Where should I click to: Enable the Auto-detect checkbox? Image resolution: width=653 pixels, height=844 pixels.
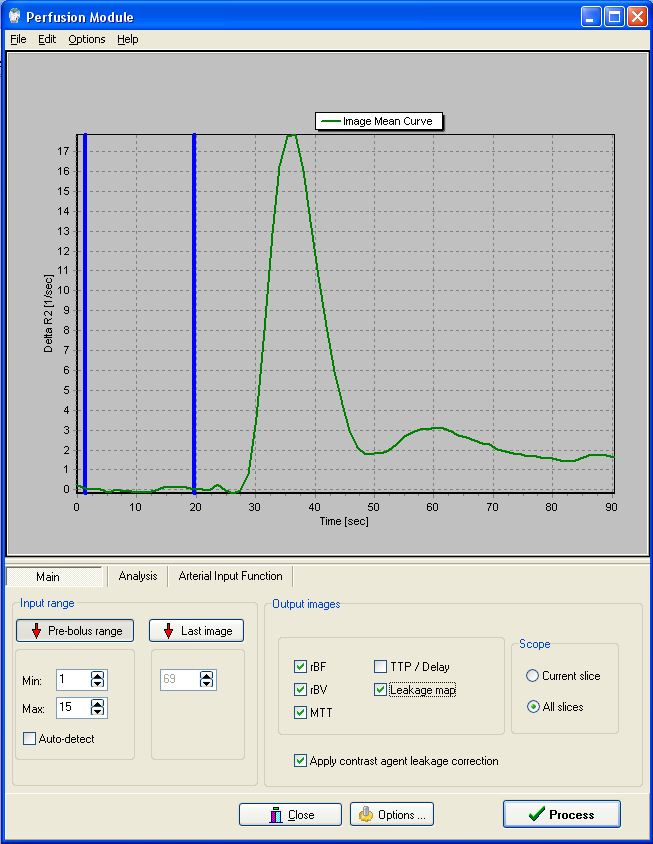coord(30,738)
